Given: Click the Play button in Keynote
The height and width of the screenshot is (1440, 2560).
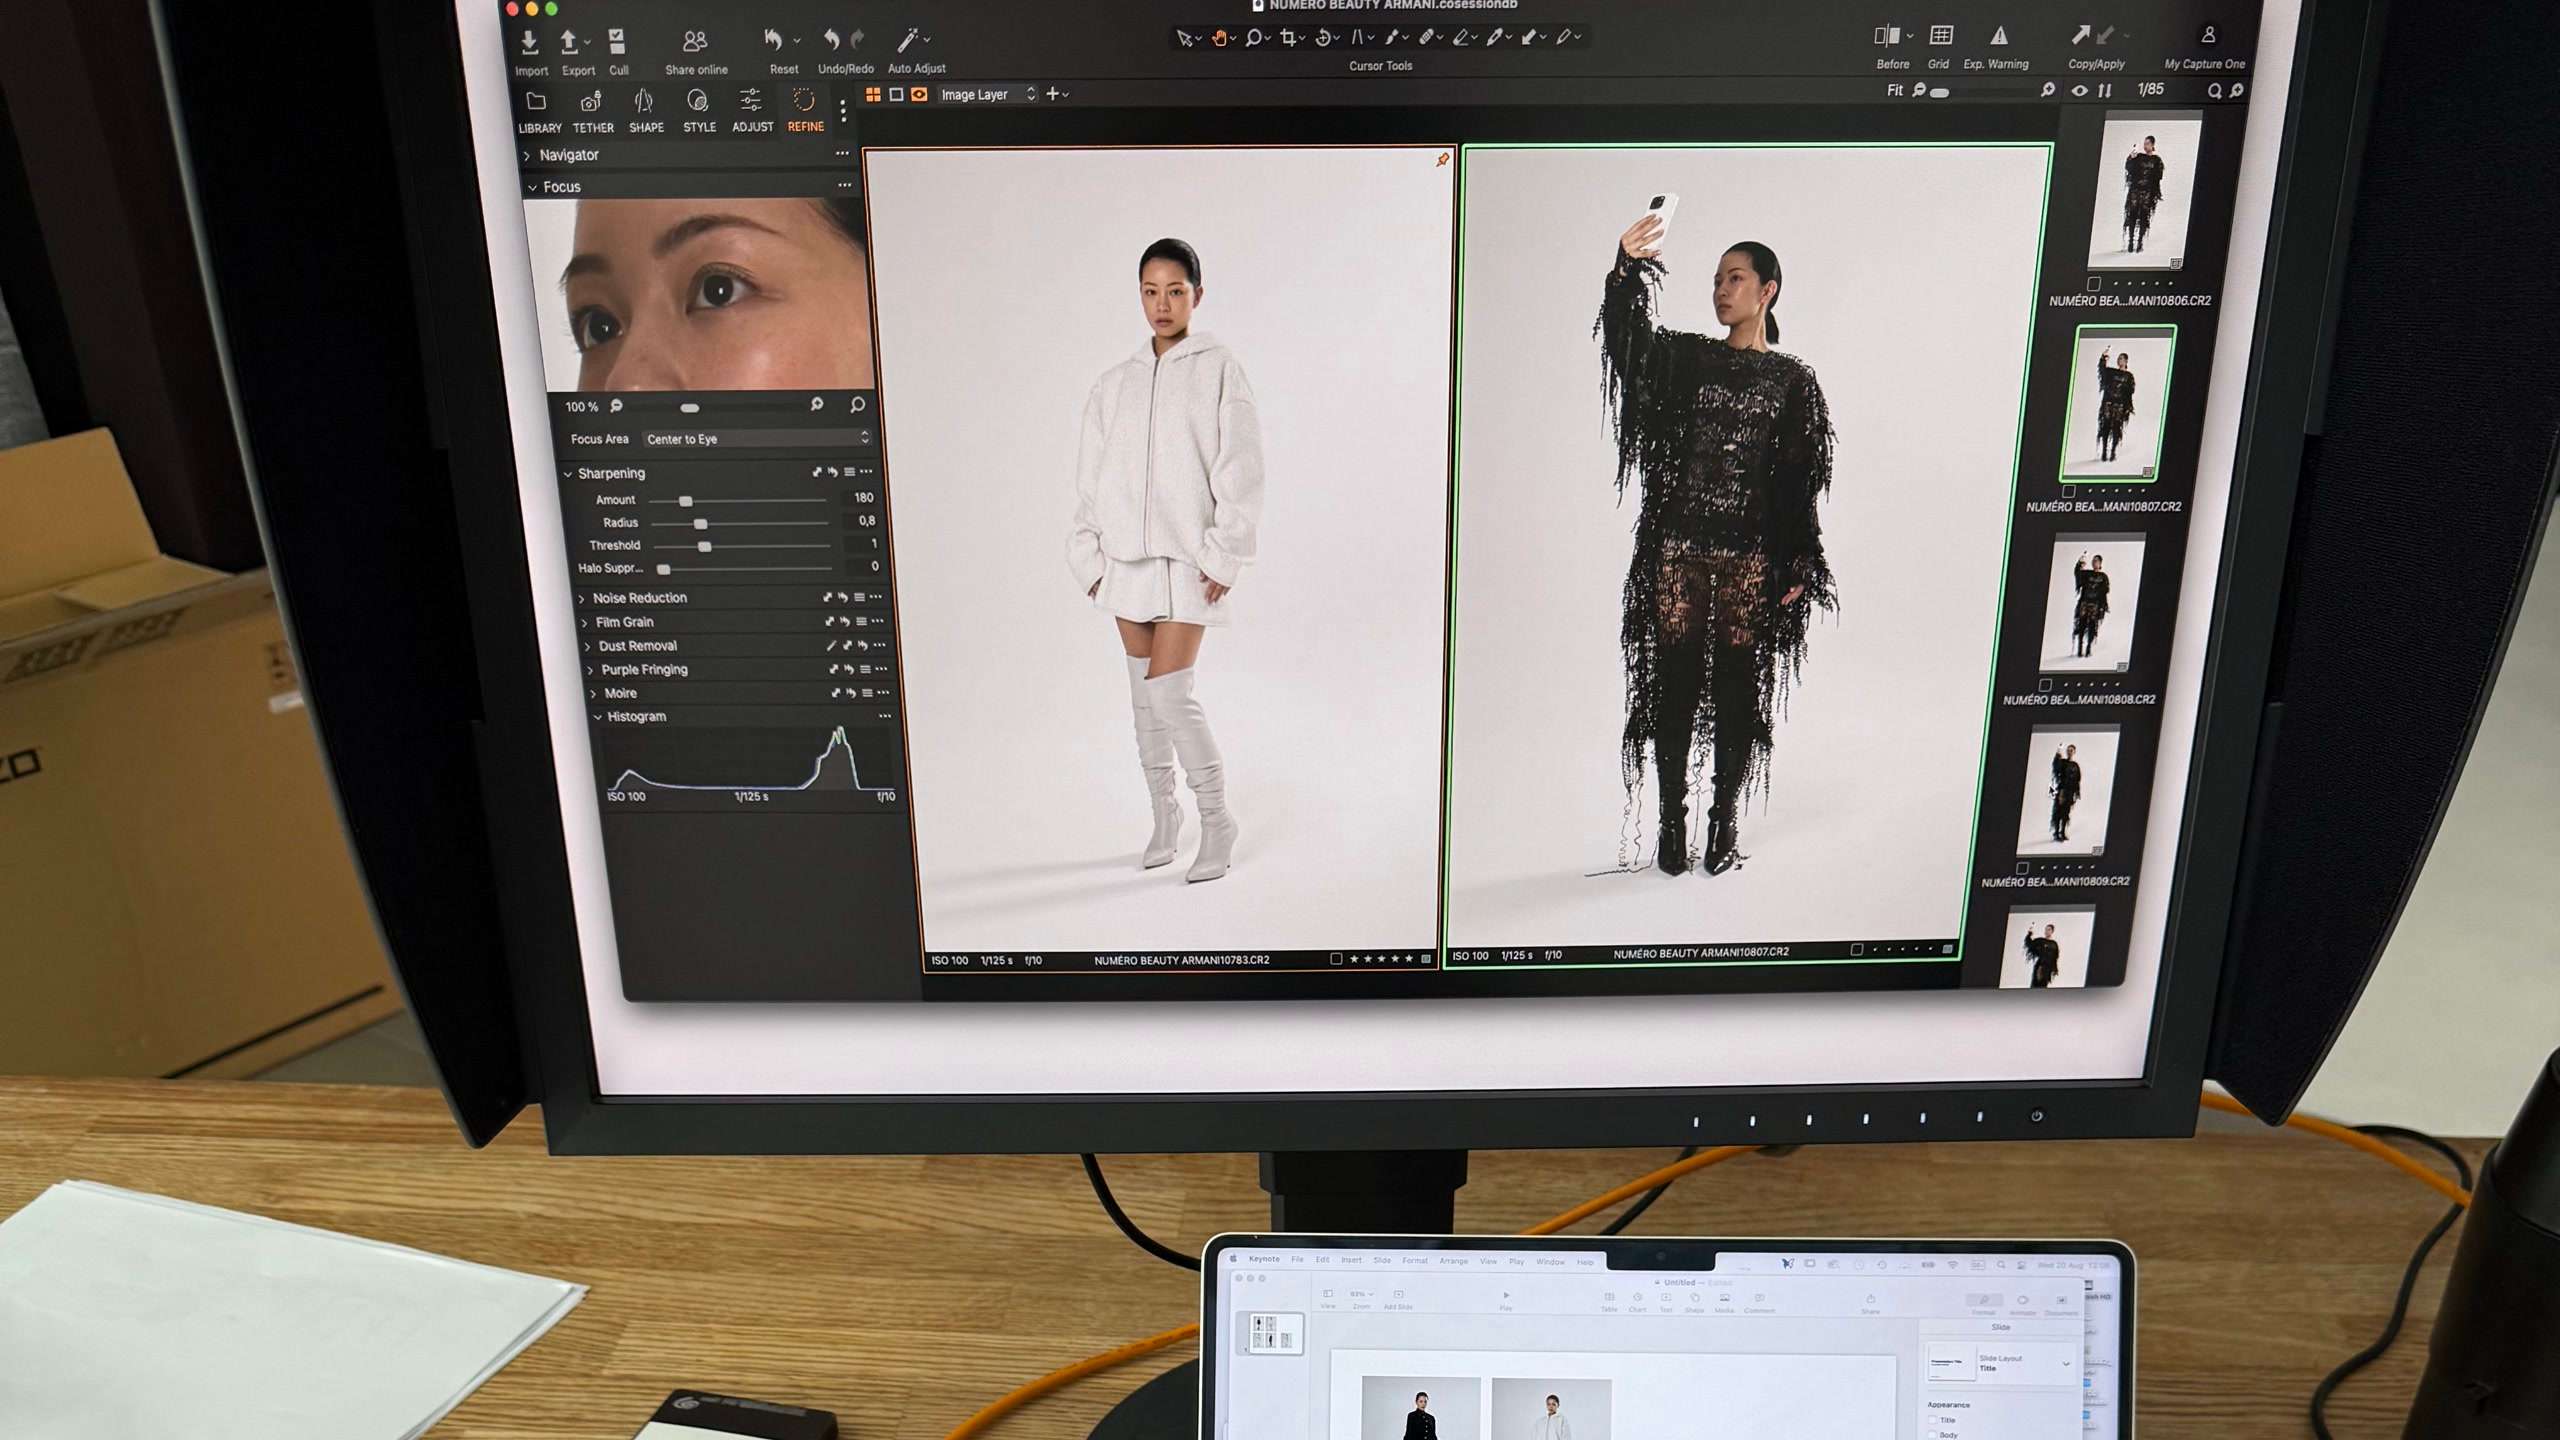Looking at the screenshot, I should [1506, 1299].
